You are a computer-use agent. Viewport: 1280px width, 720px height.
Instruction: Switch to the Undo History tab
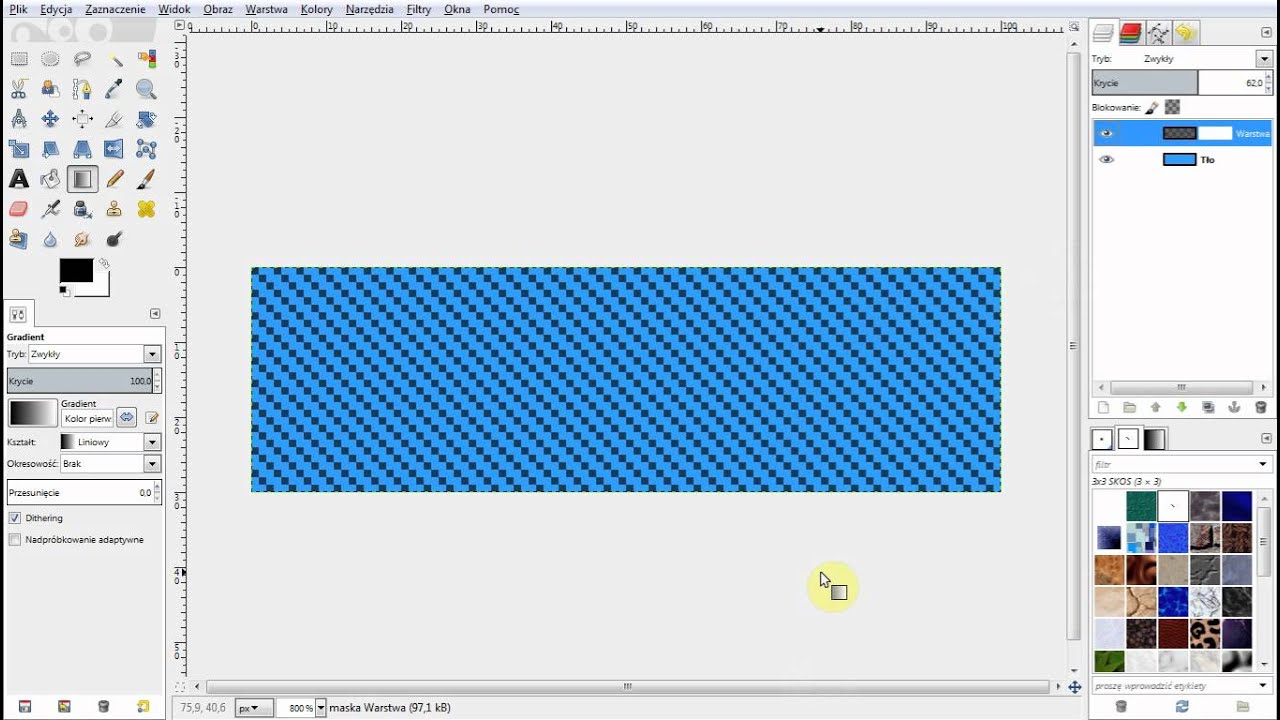coord(1186,33)
